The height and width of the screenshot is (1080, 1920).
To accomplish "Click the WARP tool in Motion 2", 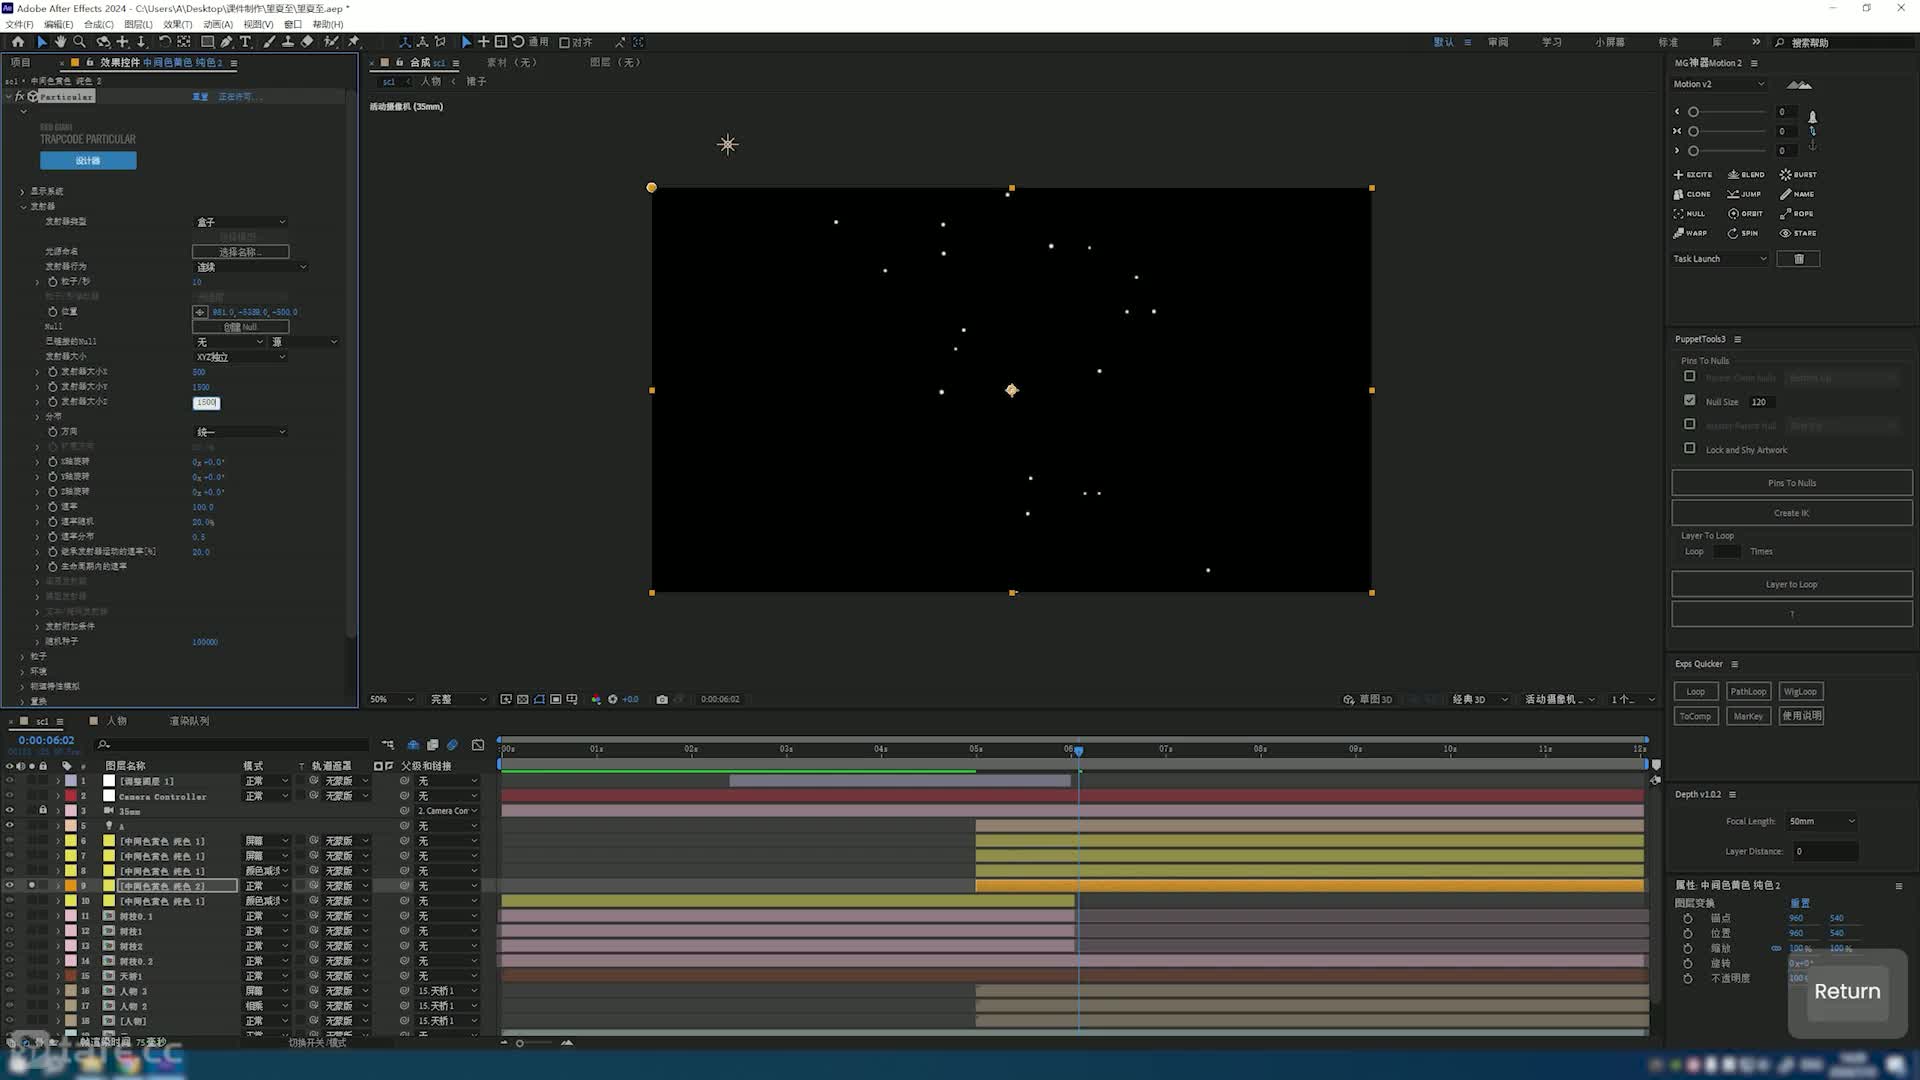I will pos(1690,233).
